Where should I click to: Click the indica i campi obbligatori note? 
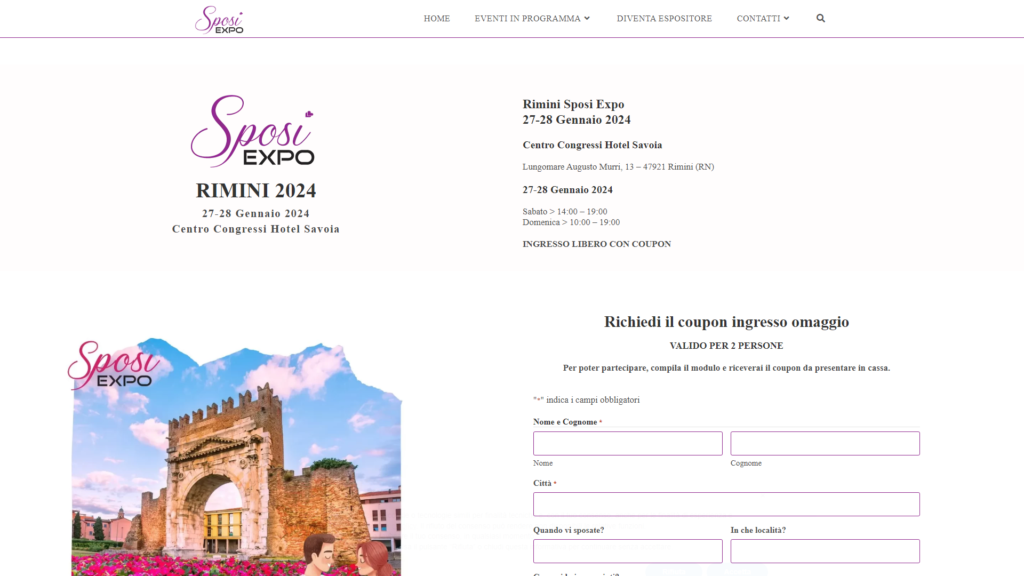tap(586, 400)
